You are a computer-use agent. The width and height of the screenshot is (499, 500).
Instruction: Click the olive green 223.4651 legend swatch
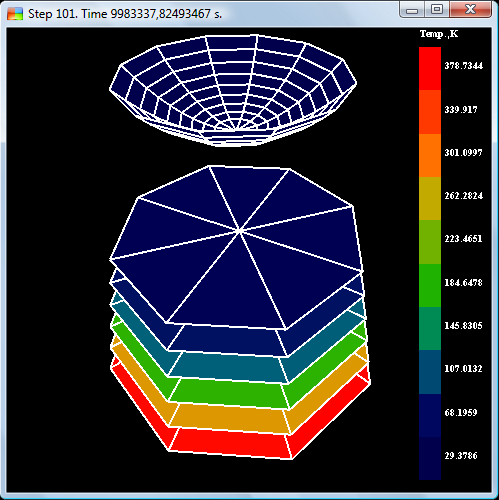pos(430,242)
